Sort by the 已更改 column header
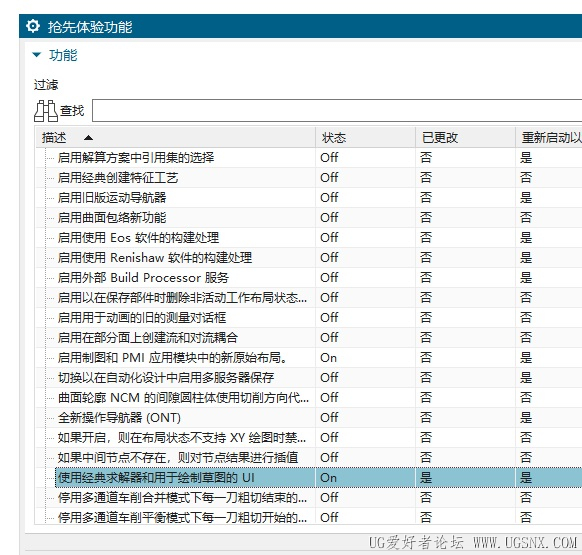 tap(465, 138)
